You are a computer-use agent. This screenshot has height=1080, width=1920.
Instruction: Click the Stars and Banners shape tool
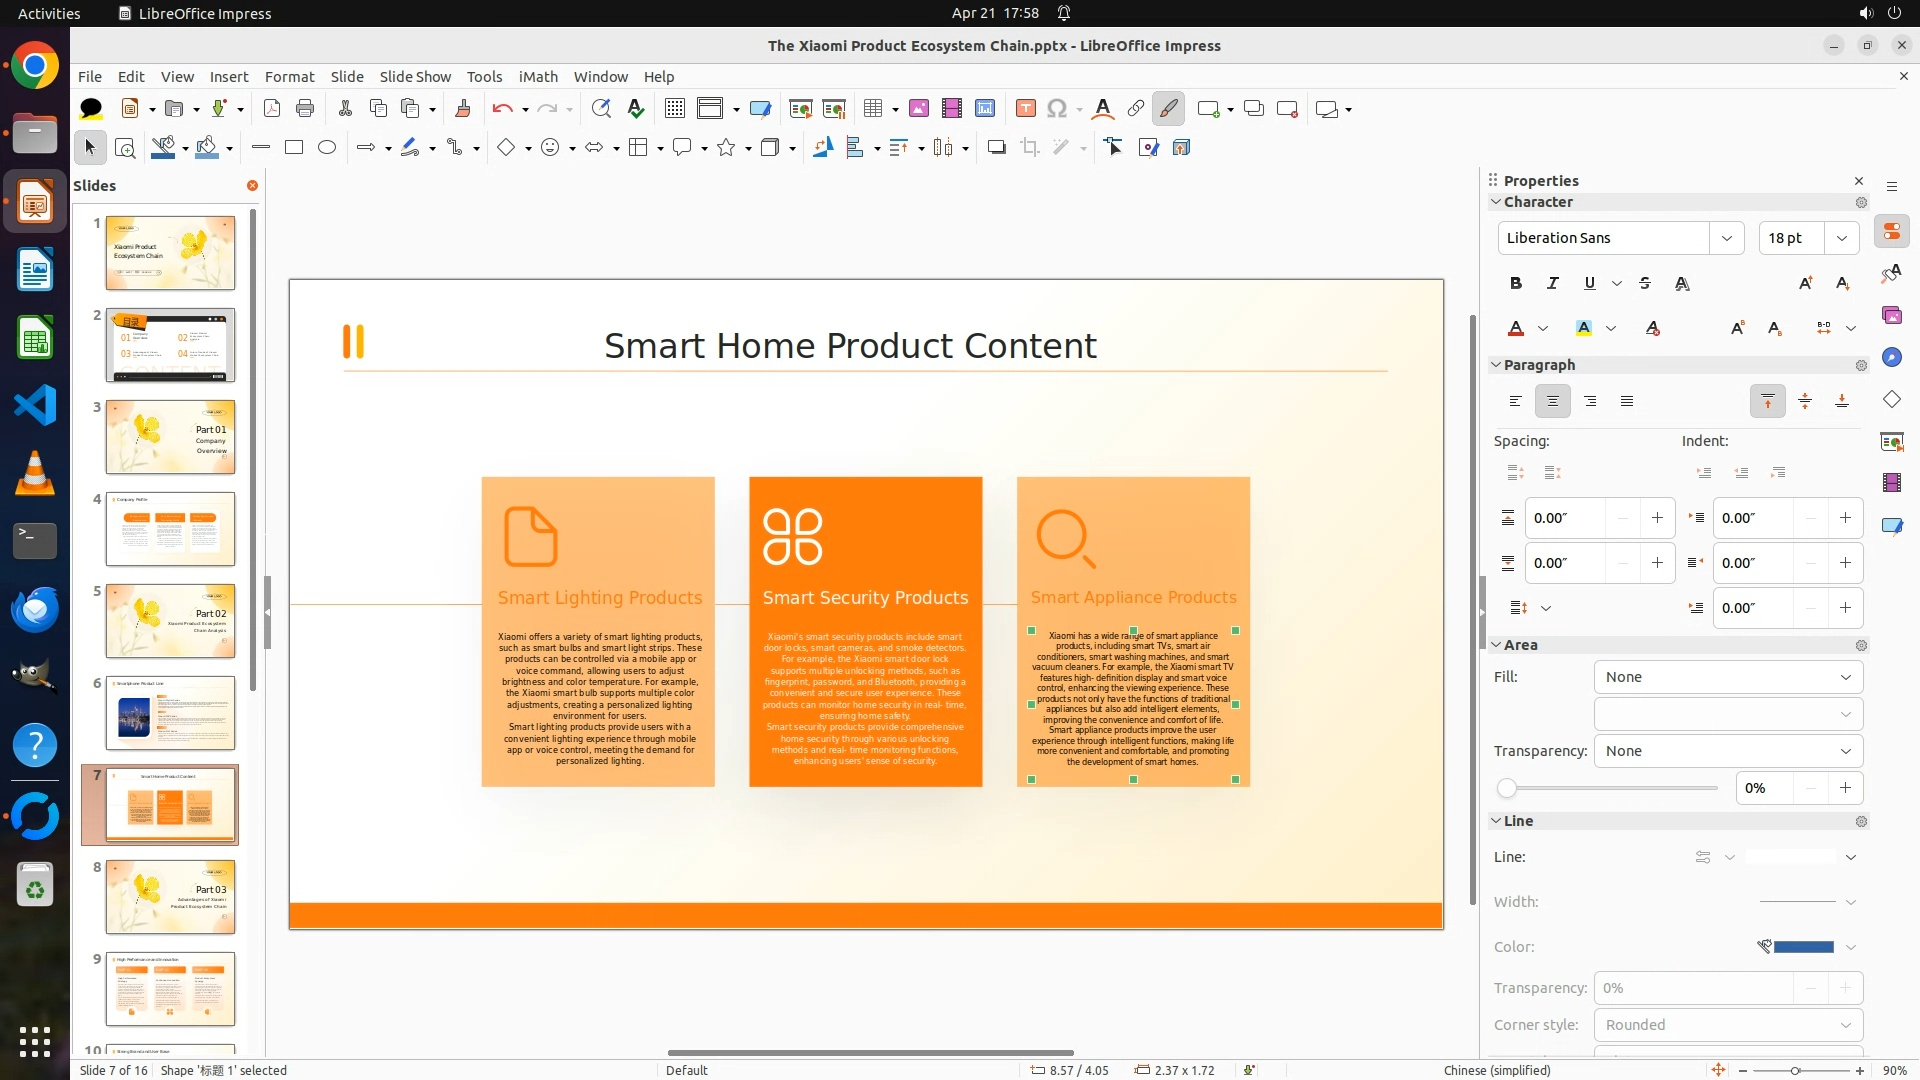point(727,148)
